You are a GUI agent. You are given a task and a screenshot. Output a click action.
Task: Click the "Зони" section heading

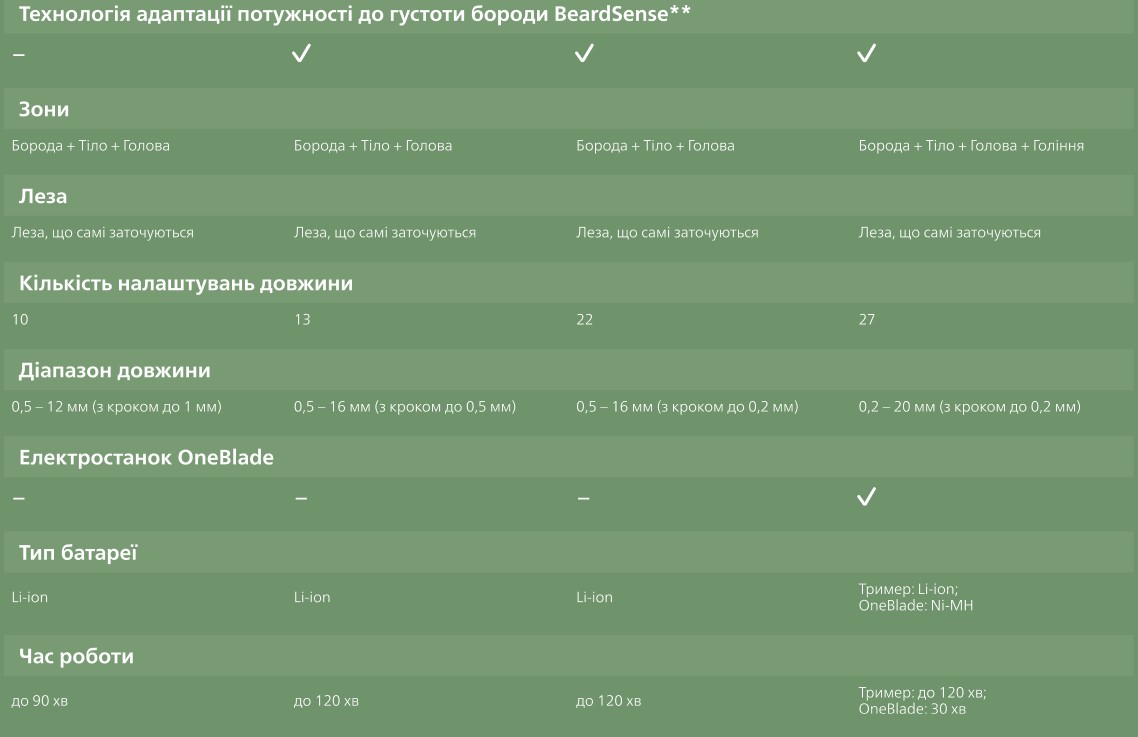click(44, 109)
